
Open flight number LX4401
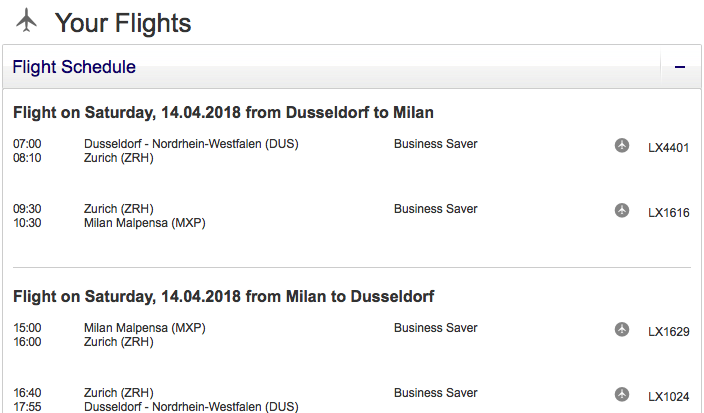[x=668, y=148]
